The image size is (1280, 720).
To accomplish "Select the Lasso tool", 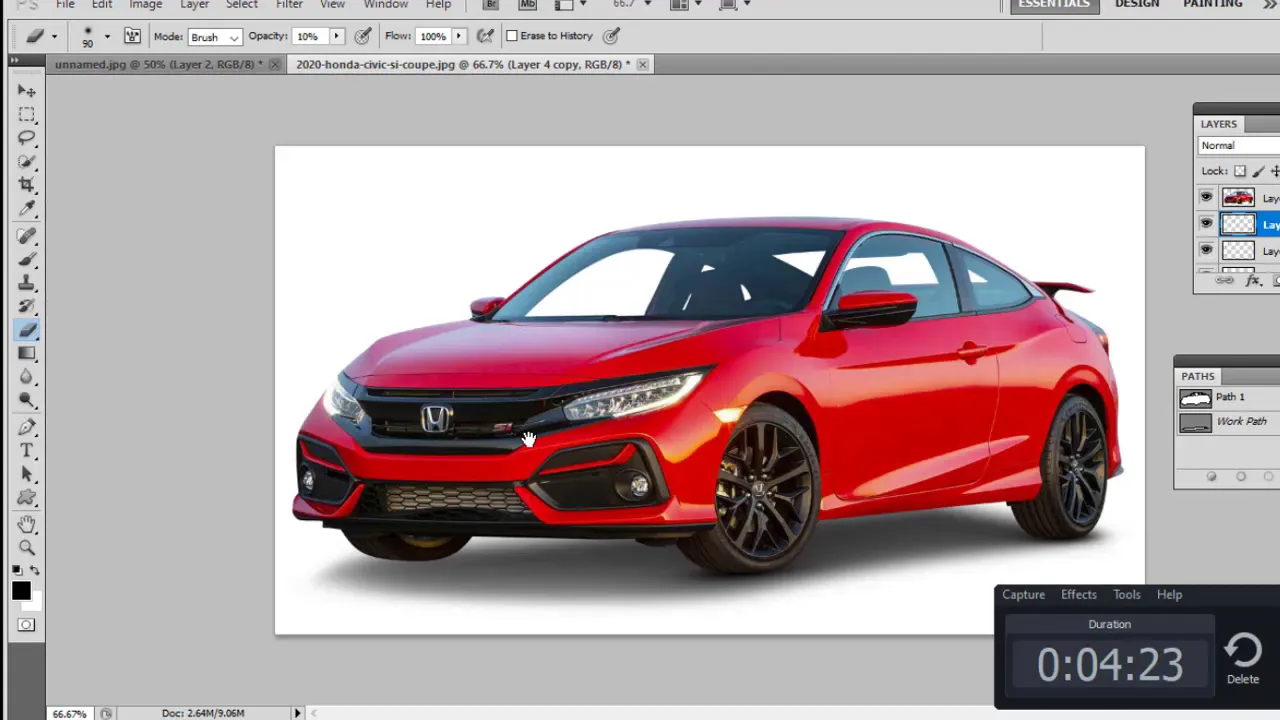I will [27, 138].
